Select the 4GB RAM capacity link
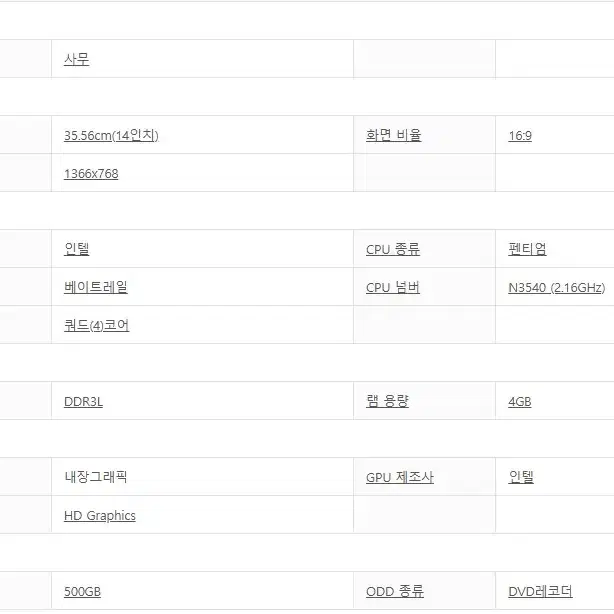This screenshot has height=614, width=614. click(520, 402)
